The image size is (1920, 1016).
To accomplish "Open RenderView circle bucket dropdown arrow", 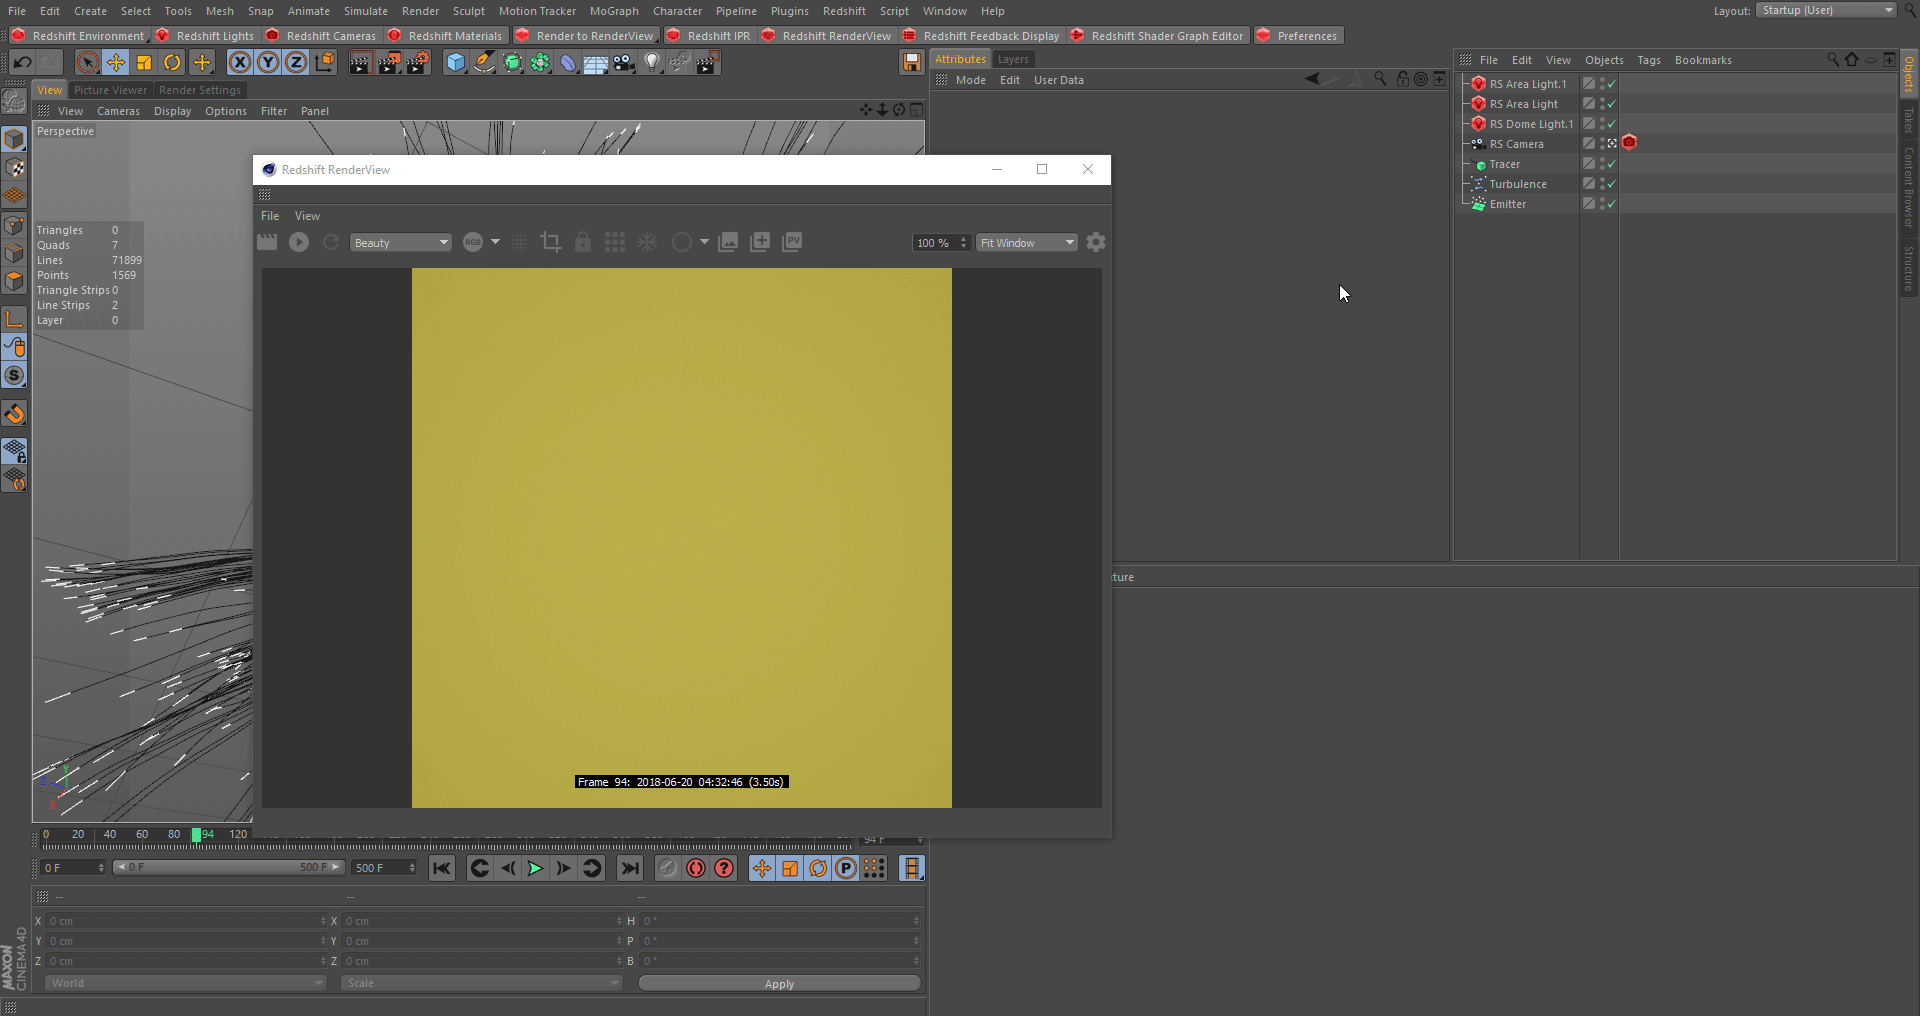I will (x=704, y=242).
